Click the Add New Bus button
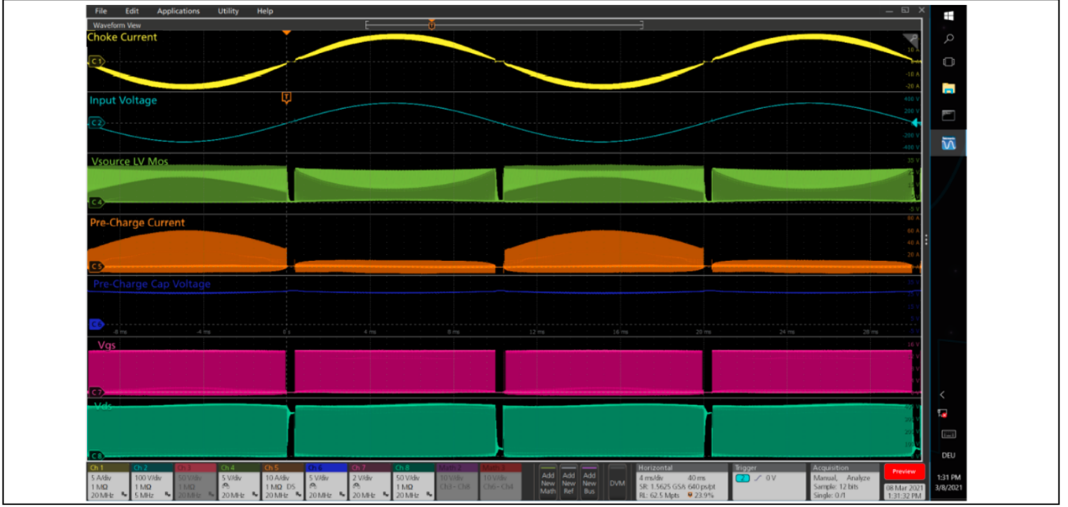This screenshot has height=507, width=1068. click(589, 482)
